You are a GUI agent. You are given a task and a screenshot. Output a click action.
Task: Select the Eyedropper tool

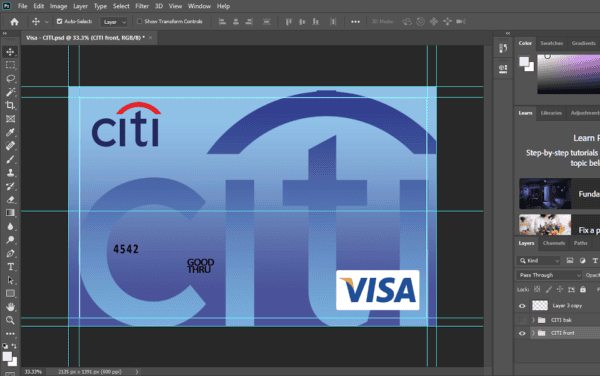[x=10, y=132]
